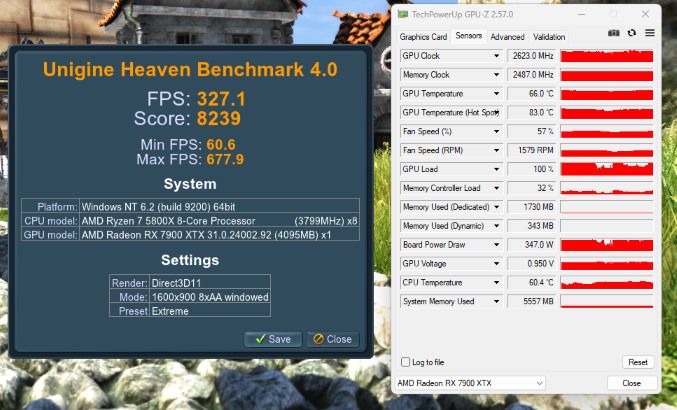Viewport: 677px width, 410px height.
Task: Click the Memory Clock history graph
Action: coord(607,75)
